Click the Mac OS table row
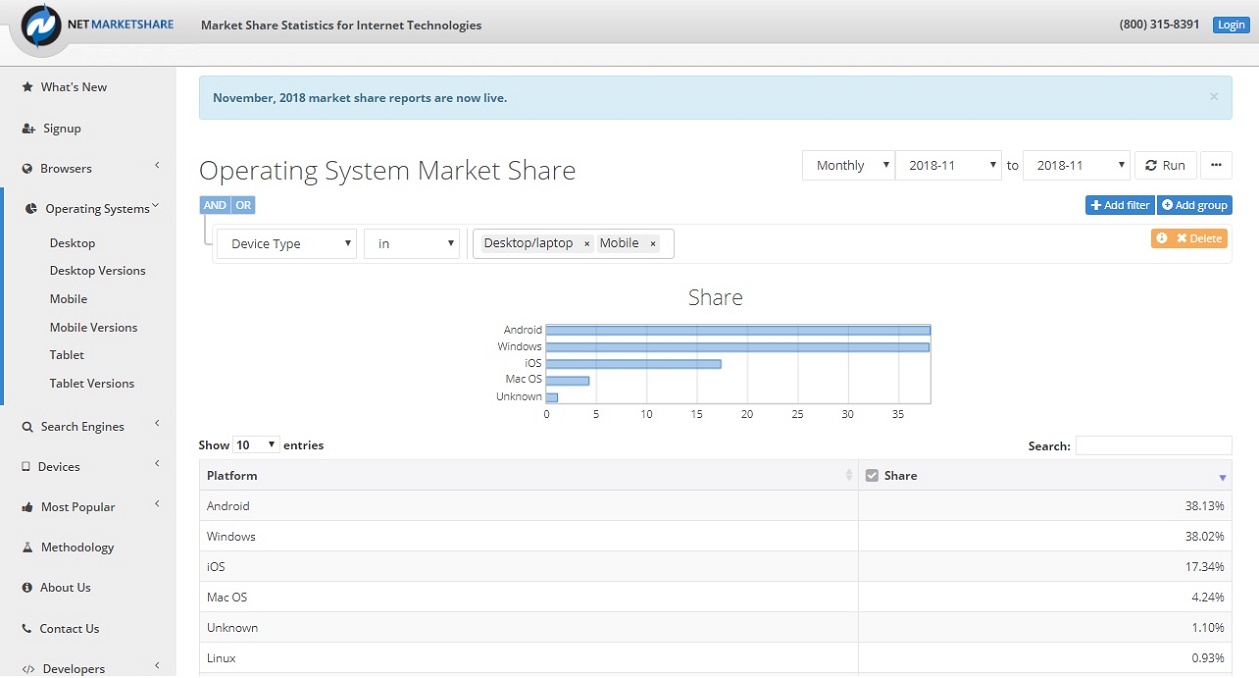The width and height of the screenshot is (1259, 678). (716, 597)
